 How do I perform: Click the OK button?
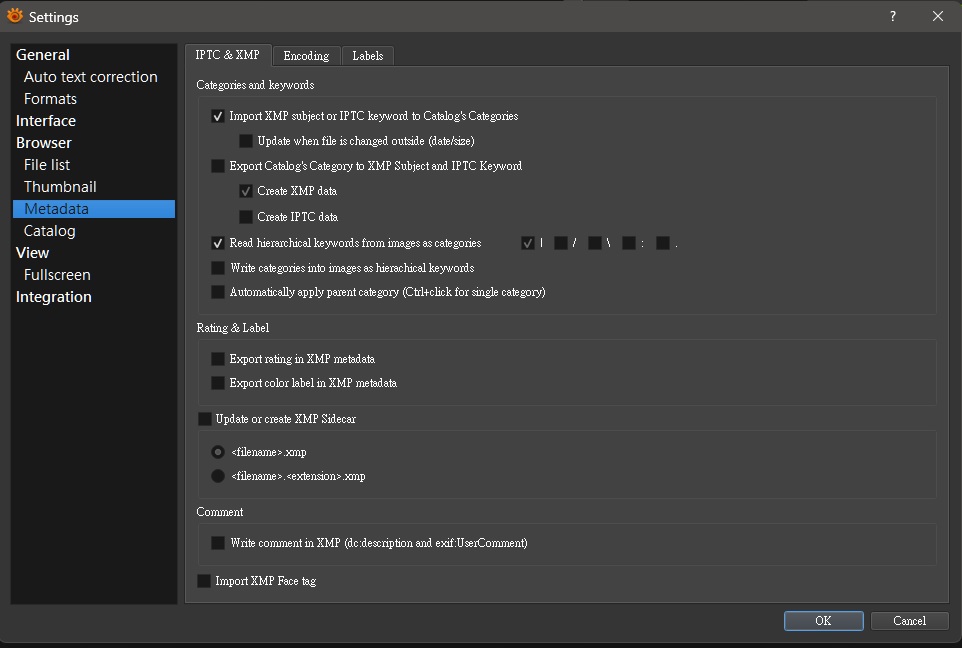coord(823,621)
